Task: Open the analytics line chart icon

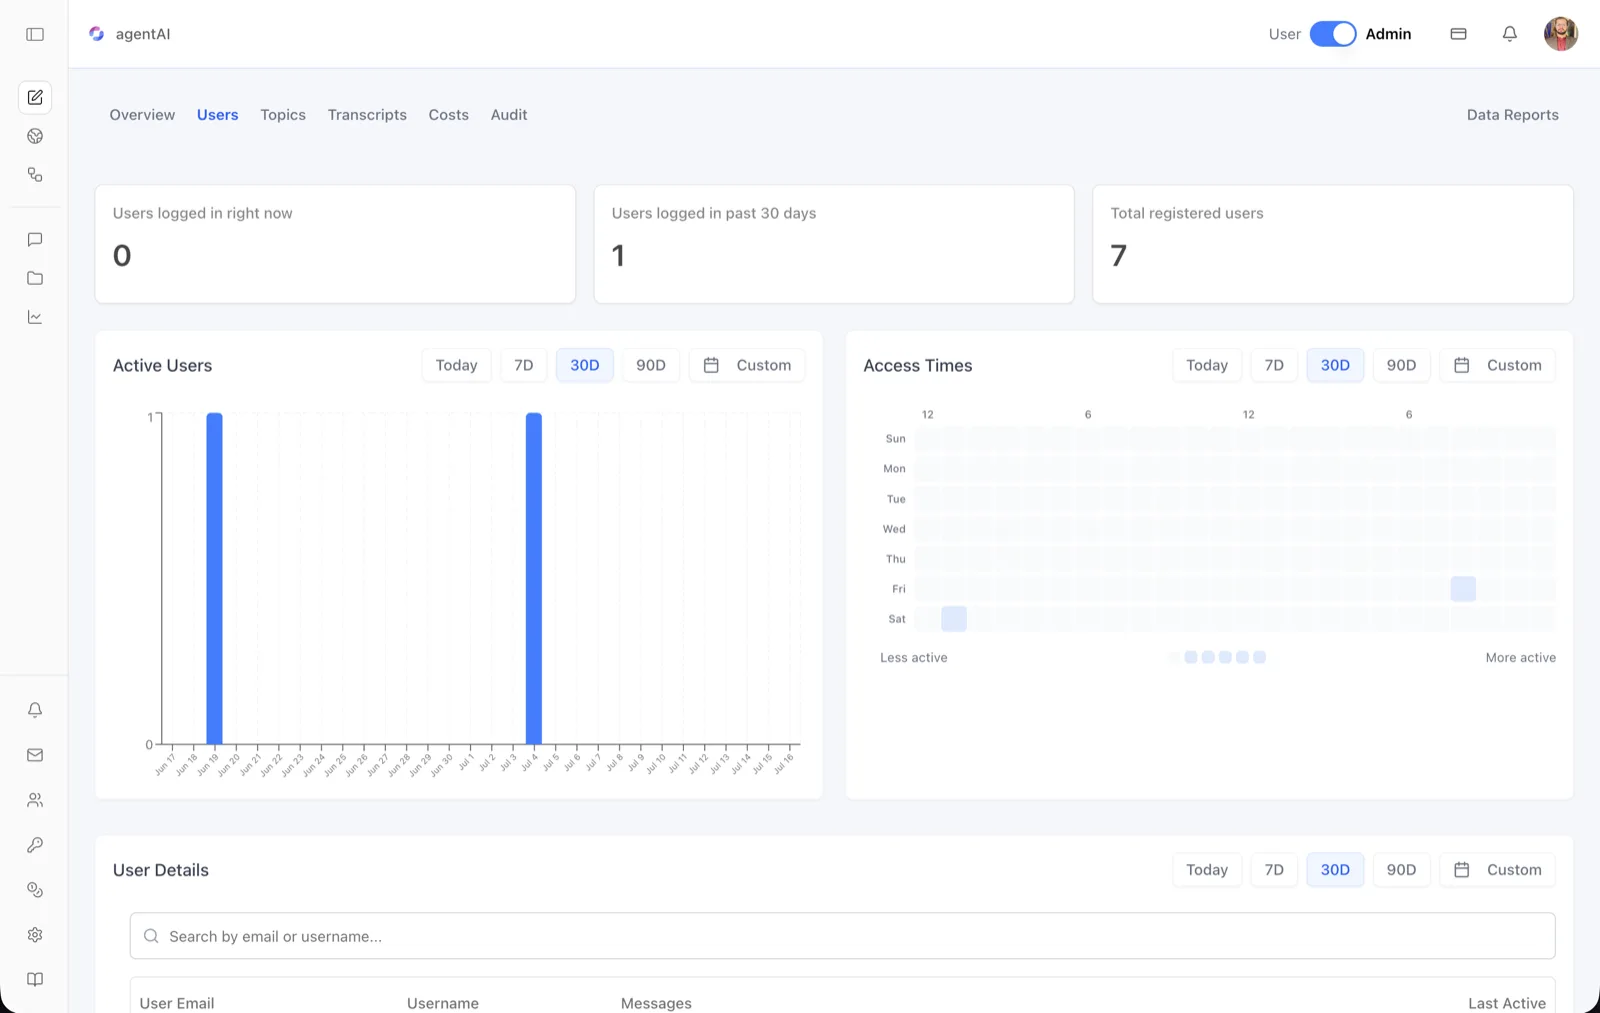Action: pos(35,317)
